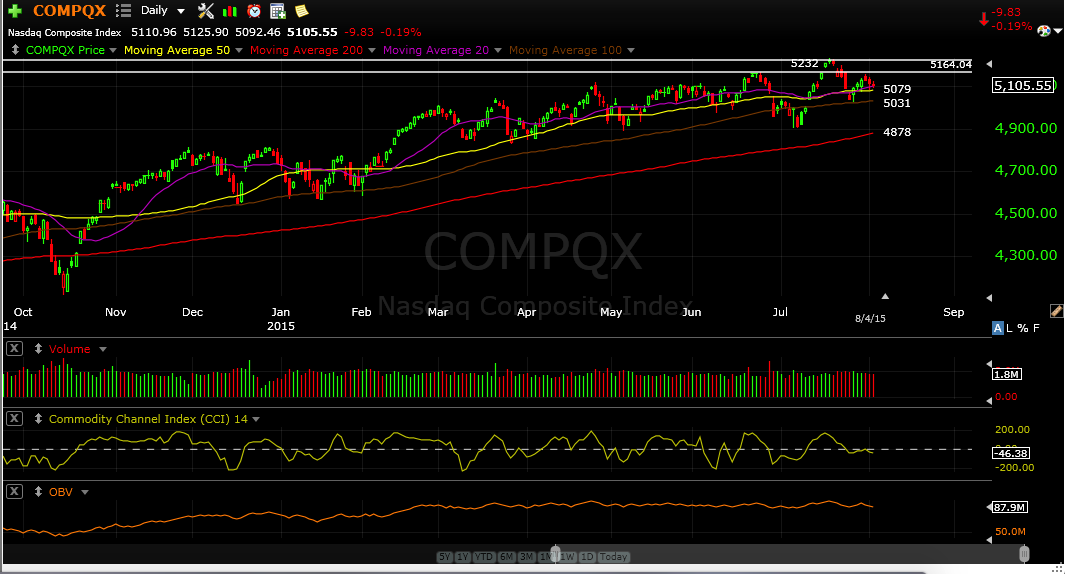Click the calendar add-event icon
Image resolution: width=1065 pixels, height=574 pixels.
[x=277, y=11]
